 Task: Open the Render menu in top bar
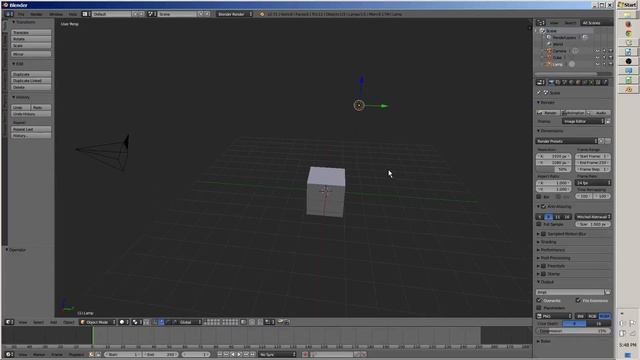[36, 14]
